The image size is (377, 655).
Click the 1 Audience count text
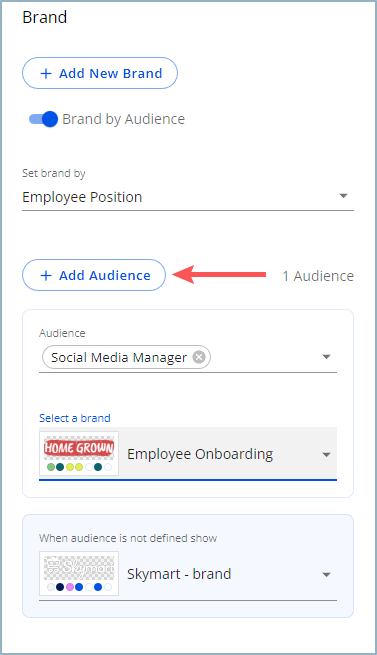pyautogui.click(x=318, y=276)
